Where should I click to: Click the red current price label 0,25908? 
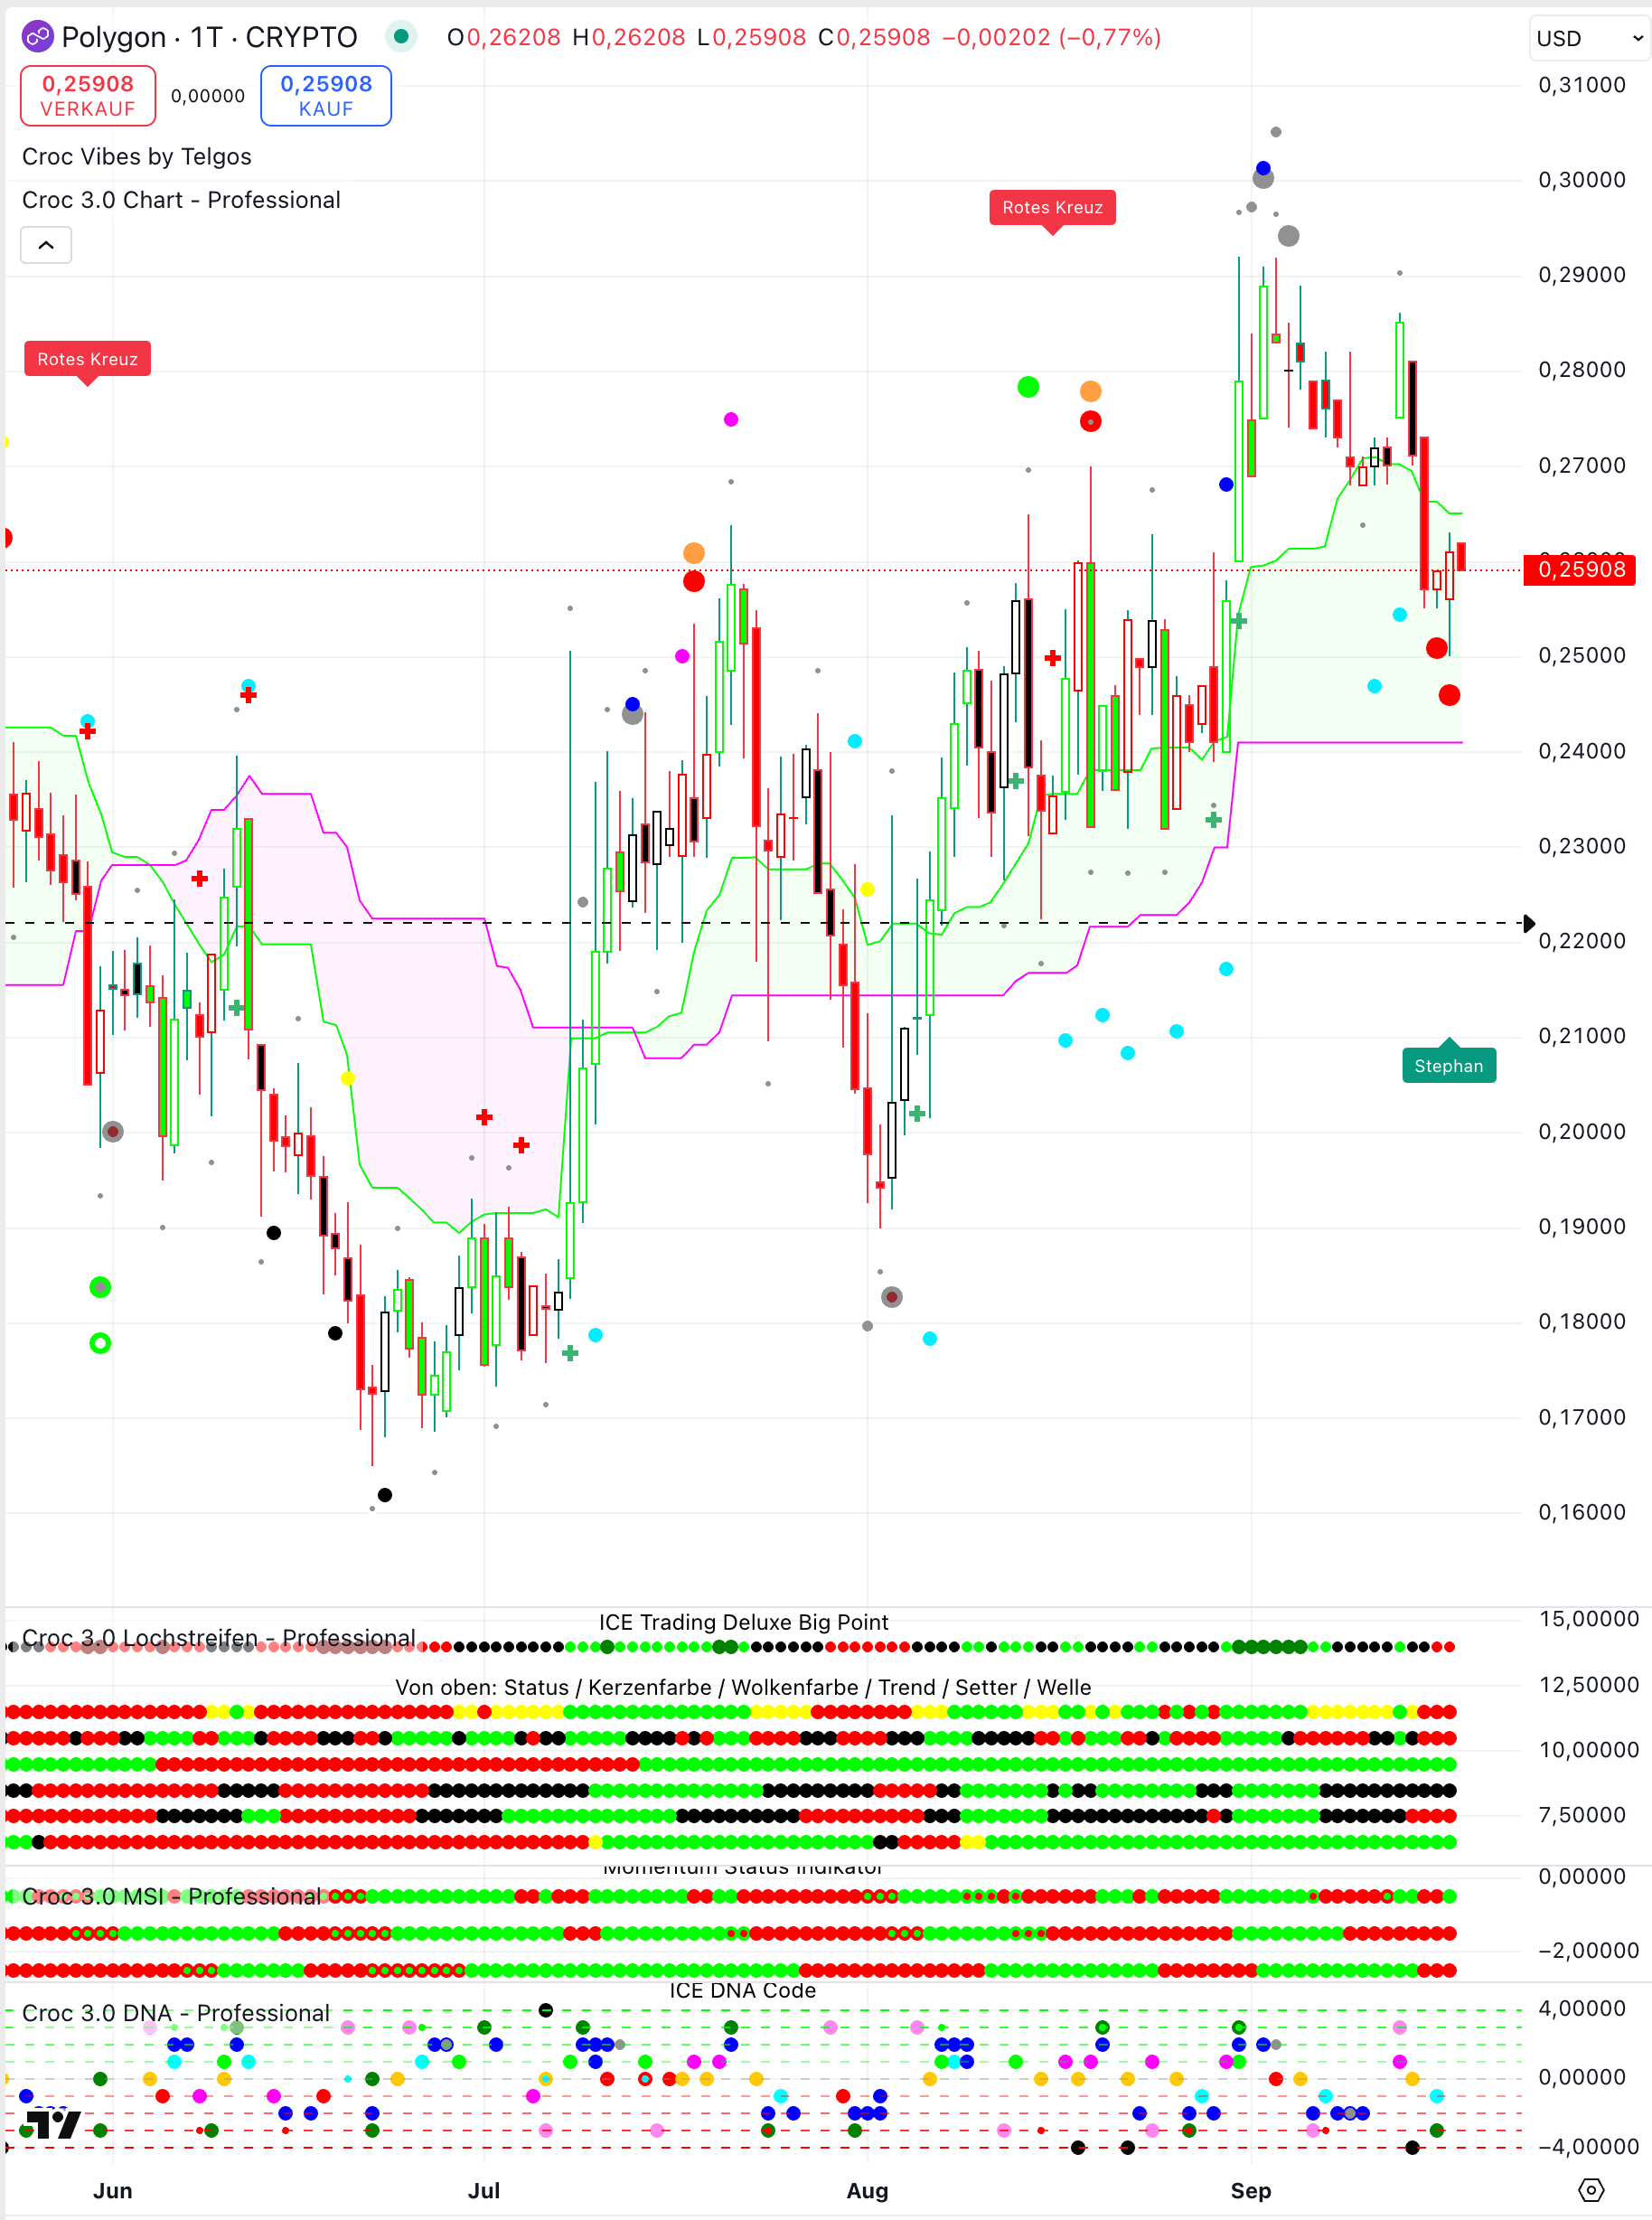point(1580,570)
